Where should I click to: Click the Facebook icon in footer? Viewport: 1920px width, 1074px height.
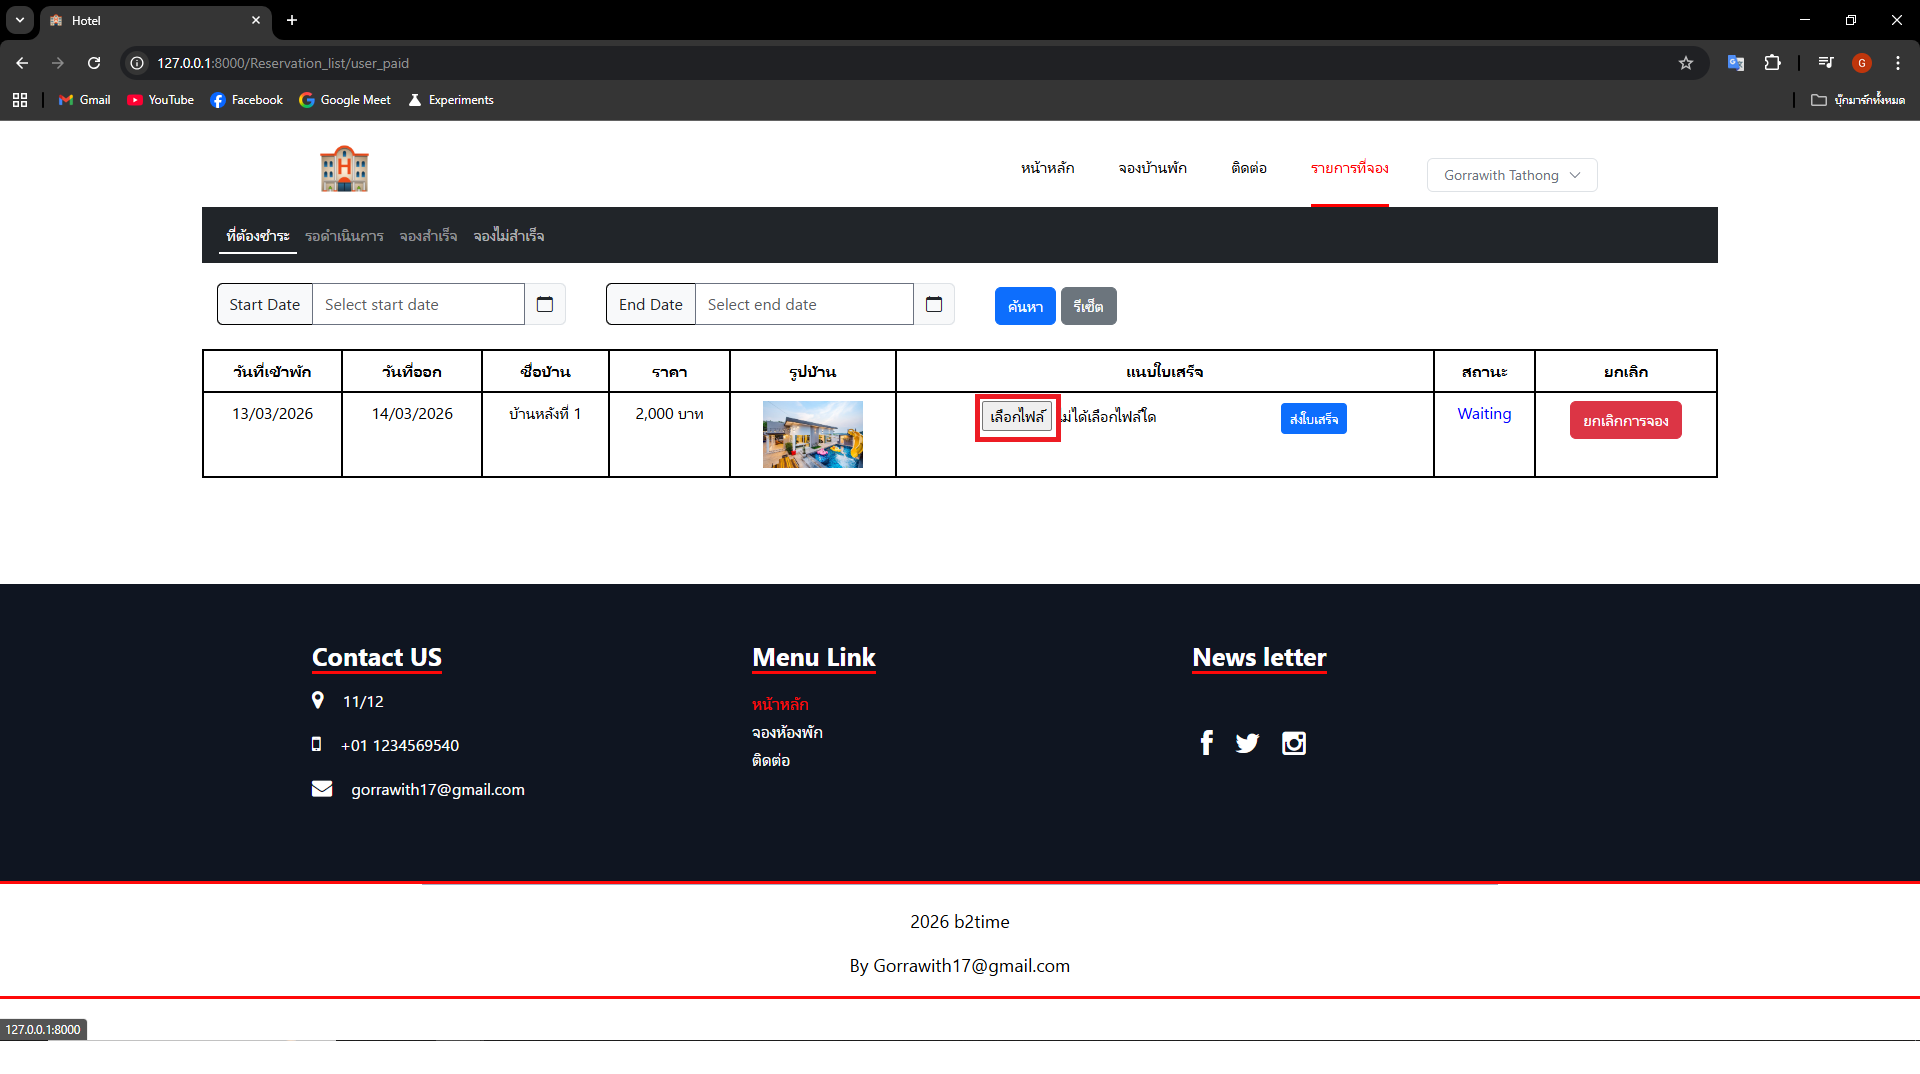pyautogui.click(x=1206, y=743)
